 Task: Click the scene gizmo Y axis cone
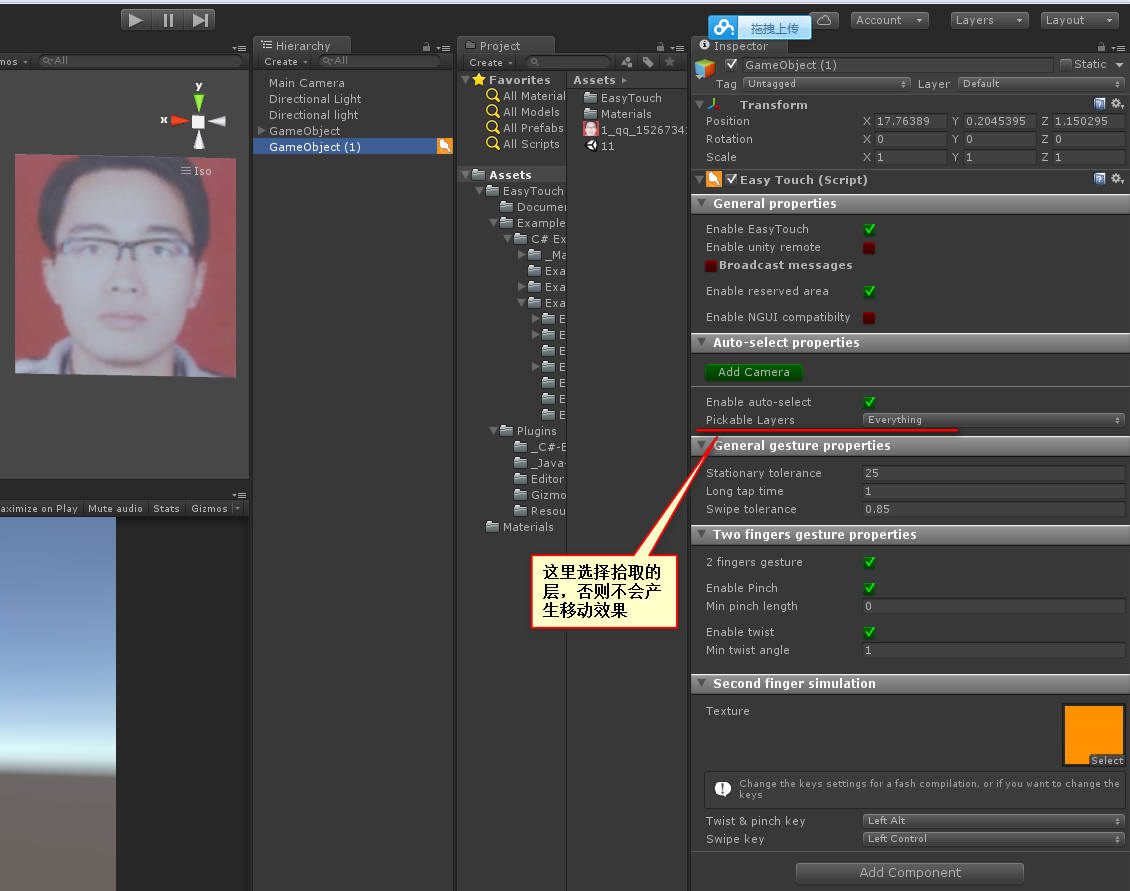(x=199, y=102)
